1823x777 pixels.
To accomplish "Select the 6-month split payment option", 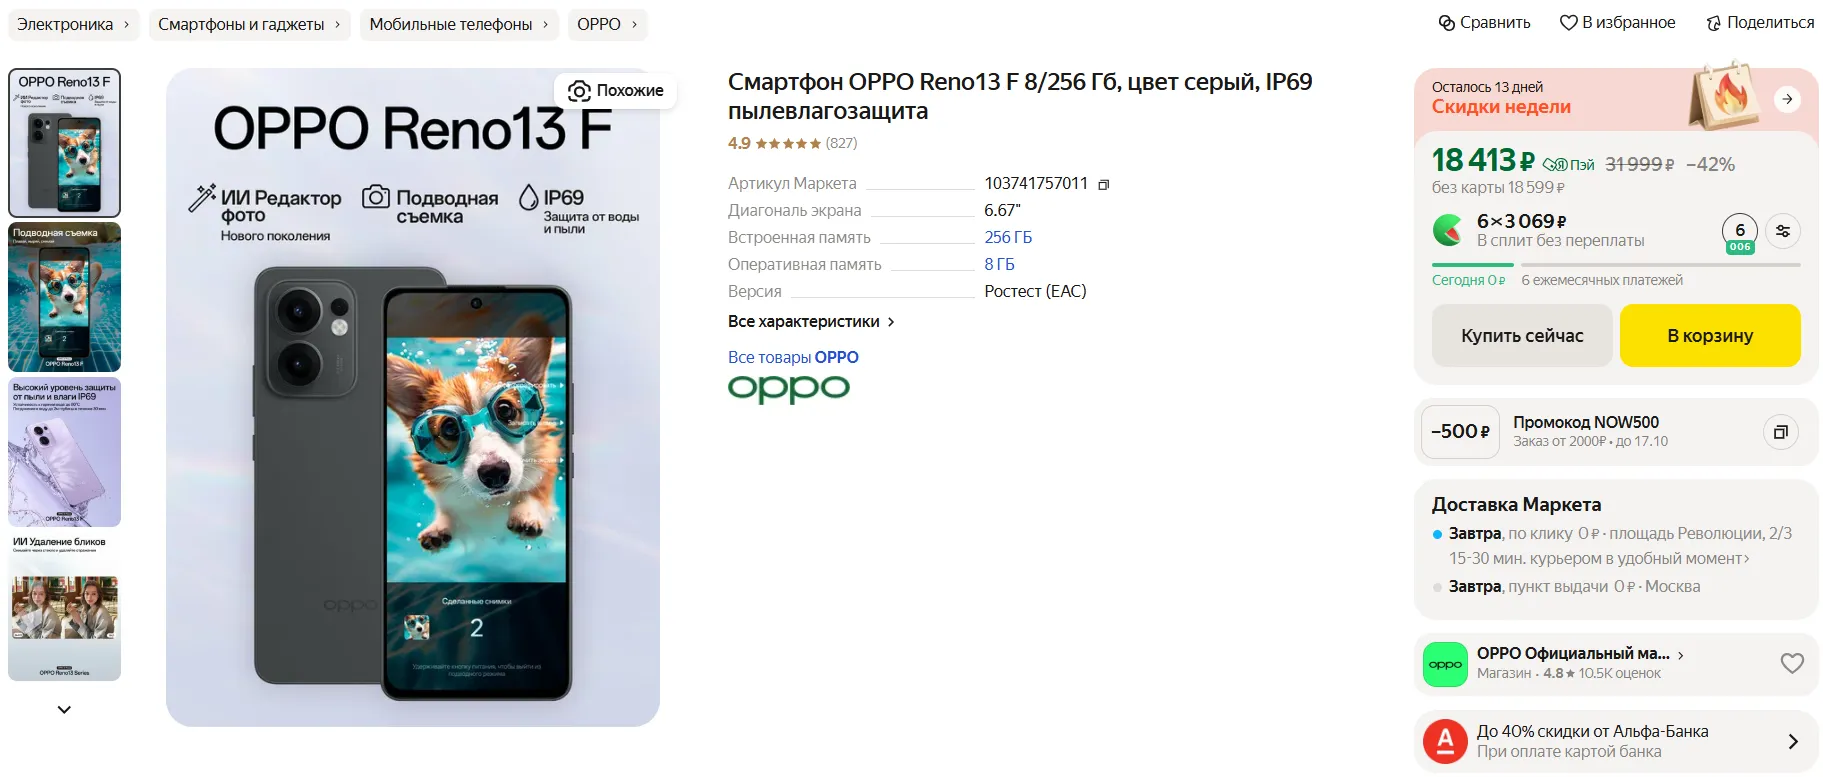I will (x=1740, y=234).
